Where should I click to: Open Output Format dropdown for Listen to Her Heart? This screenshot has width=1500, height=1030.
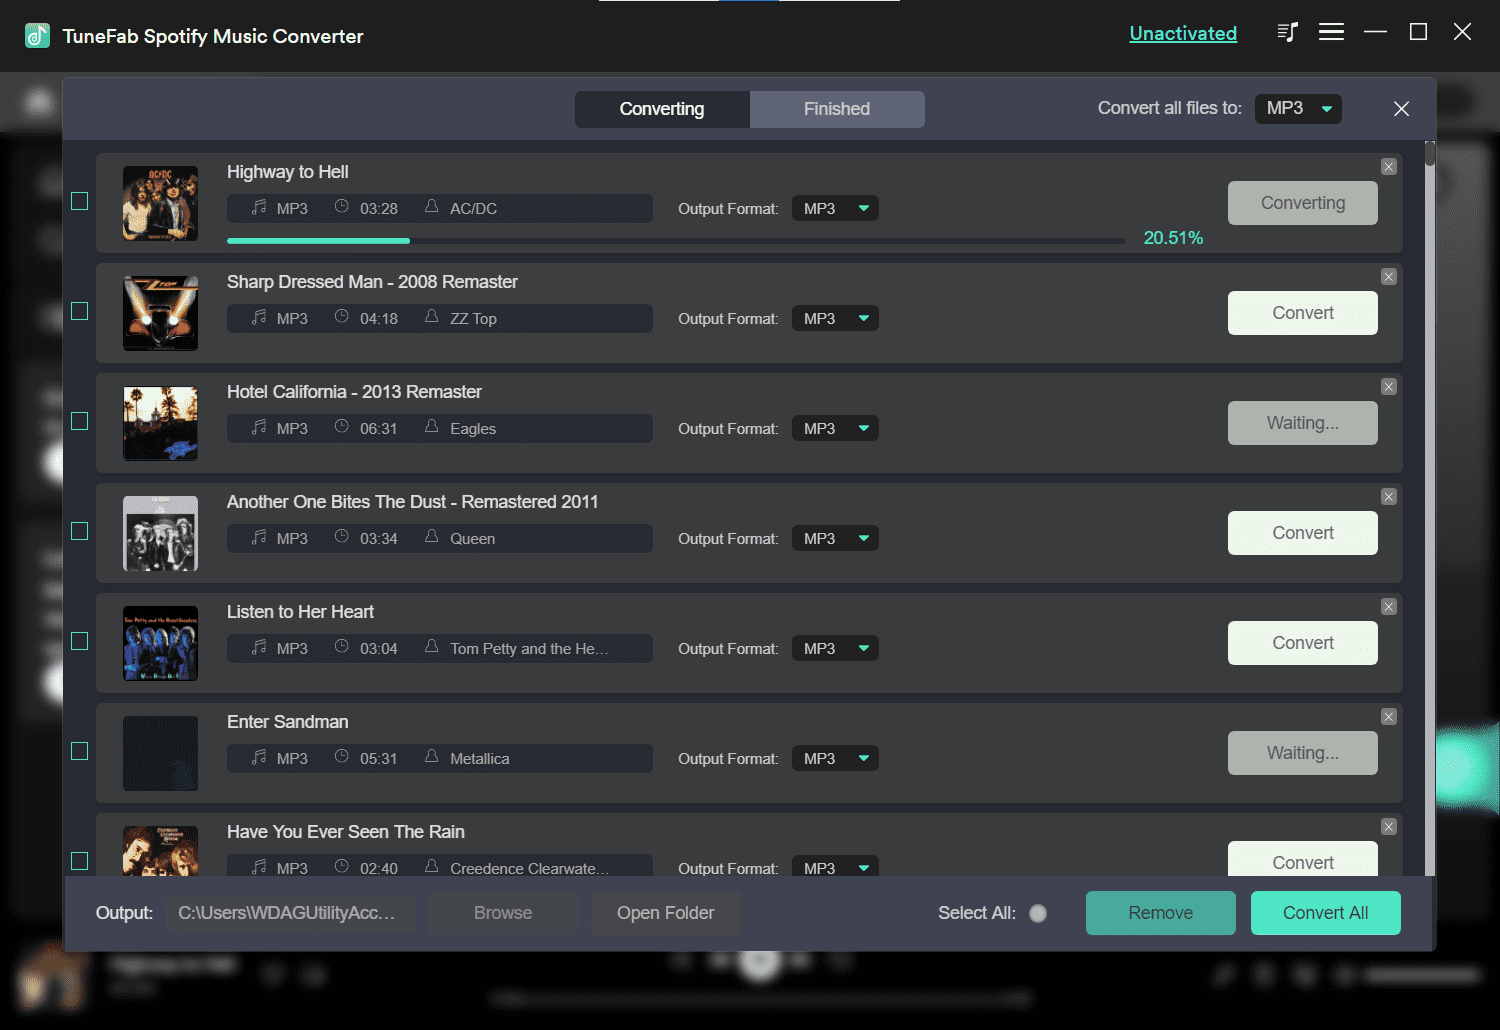[x=835, y=648]
